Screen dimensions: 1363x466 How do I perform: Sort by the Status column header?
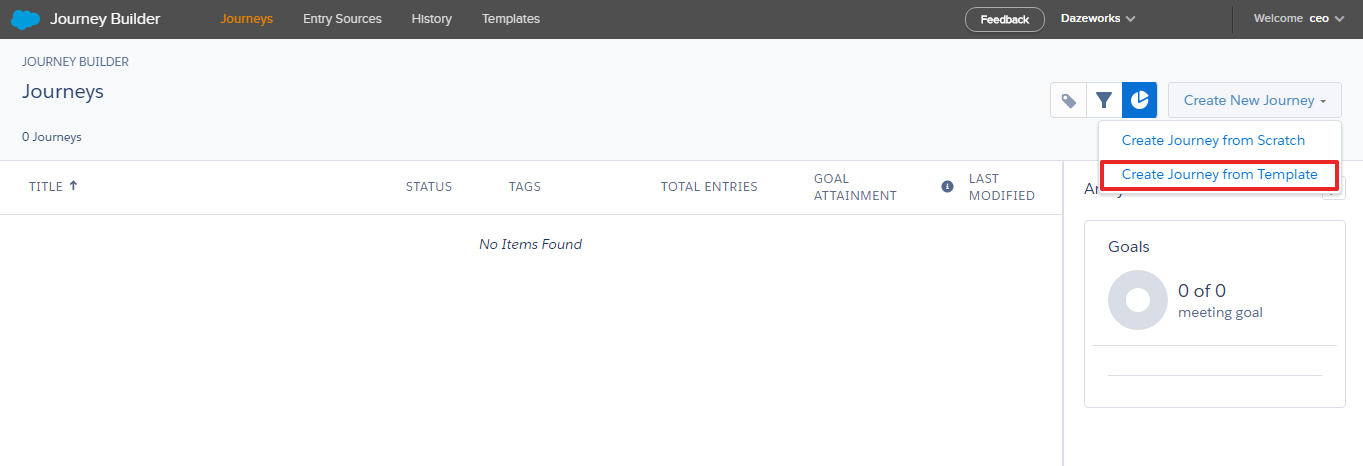pos(429,186)
